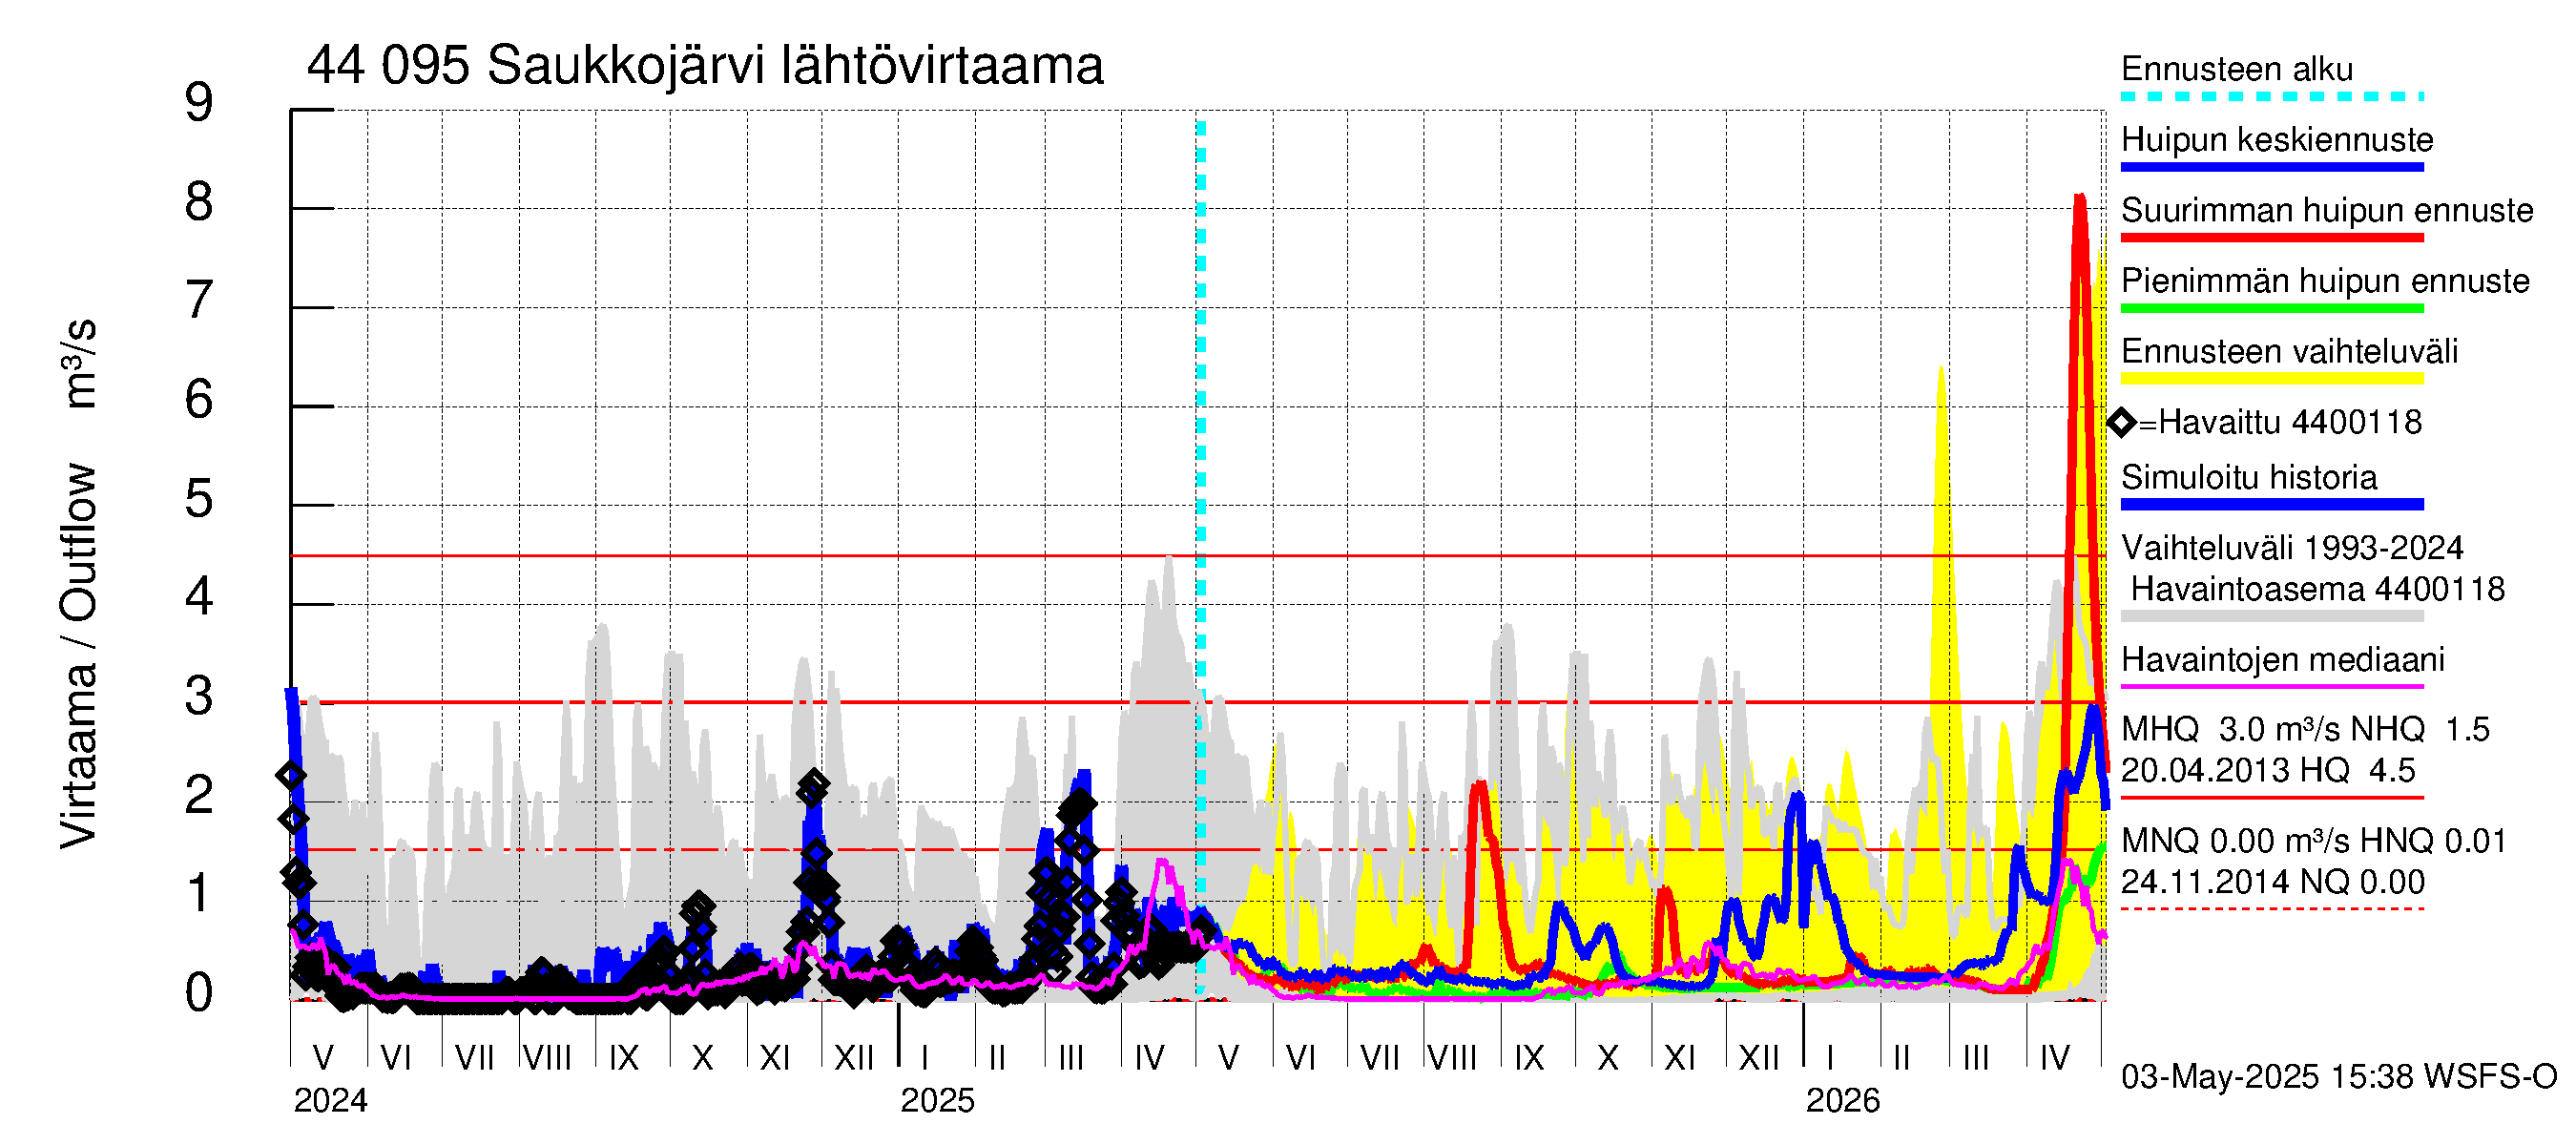Click the cyan dashed legend line sample
The image size is (2576, 1145).
click(x=2272, y=97)
